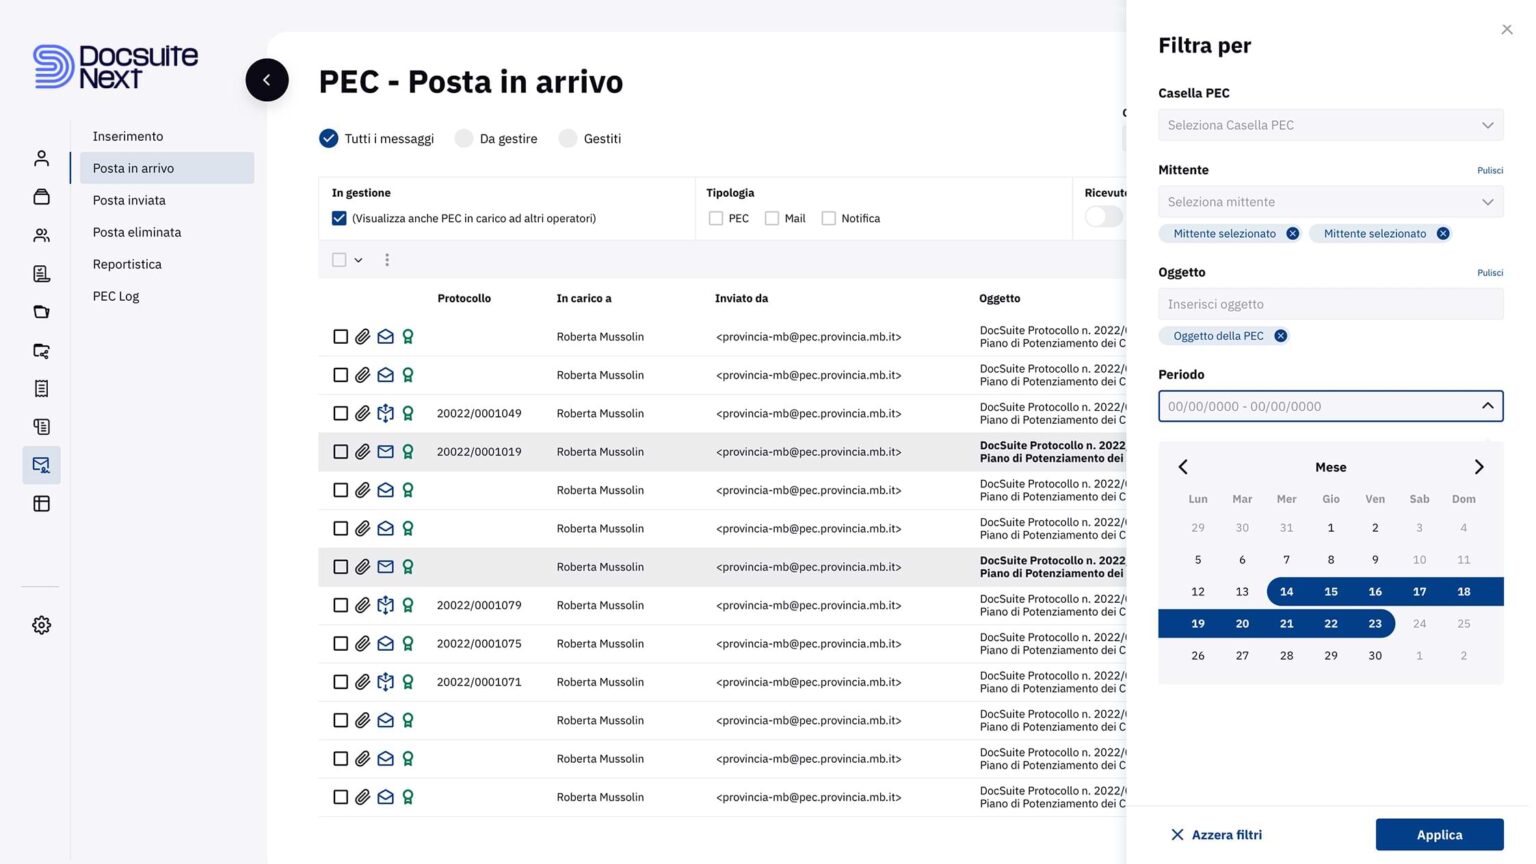Open the Seleziona mittente dropdown
Viewport: 1536px width, 864px height.
(x=1330, y=201)
